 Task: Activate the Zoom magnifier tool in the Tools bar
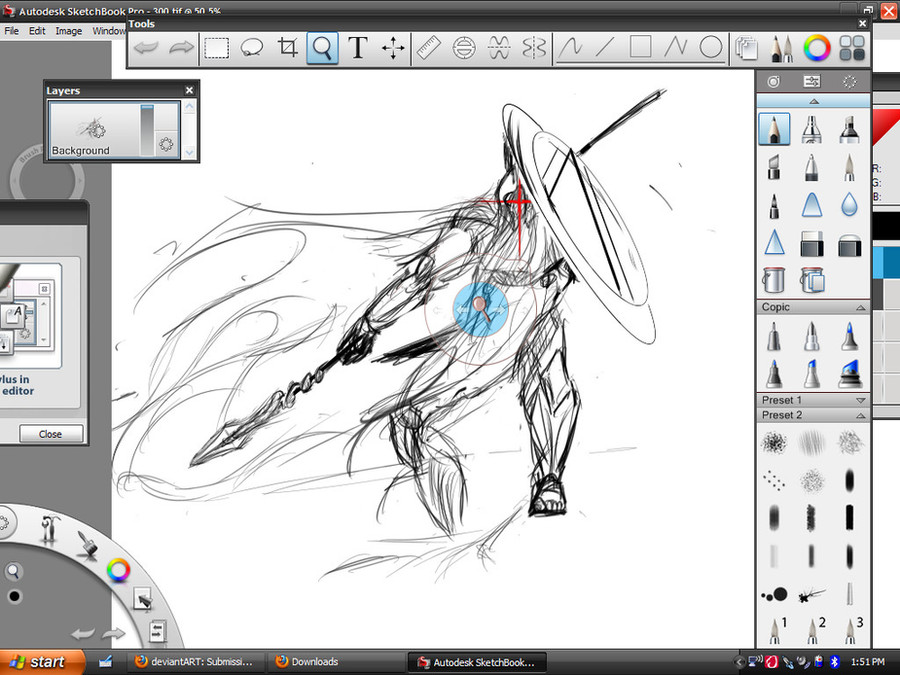pyautogui.click(x=322, y=48)
